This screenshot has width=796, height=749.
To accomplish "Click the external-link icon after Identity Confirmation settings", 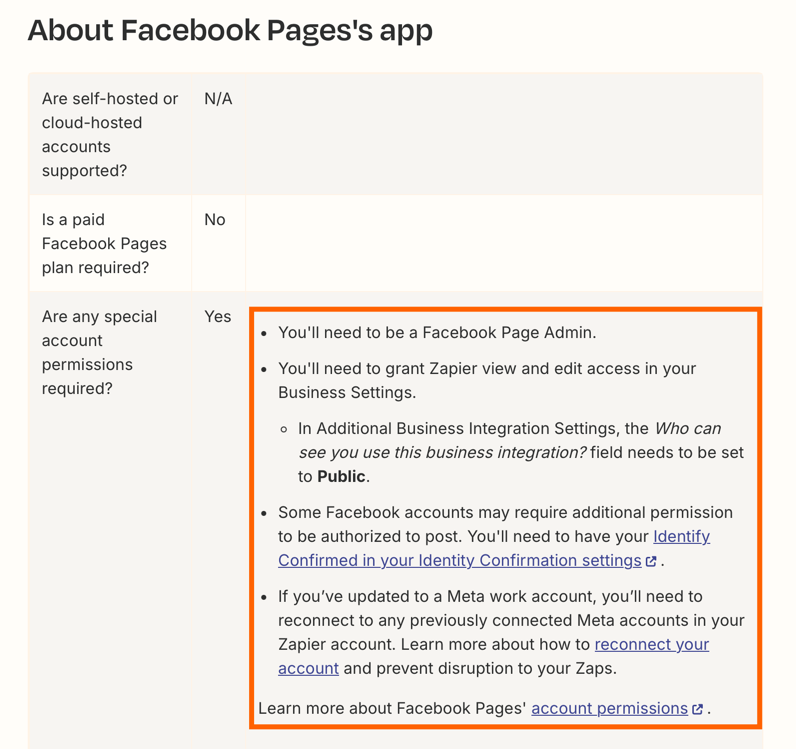I will 651,561.
